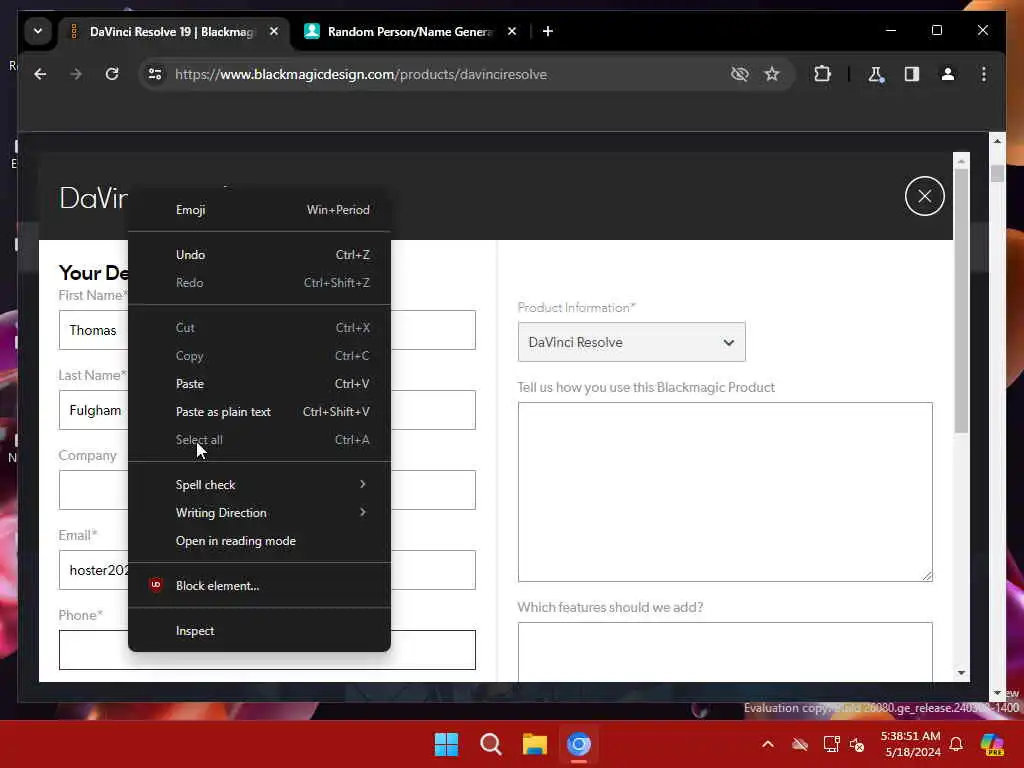The image size is (1024, 768).
Task: Click the crossed-out eye tracking icon
Action: [x=739, y=74]
